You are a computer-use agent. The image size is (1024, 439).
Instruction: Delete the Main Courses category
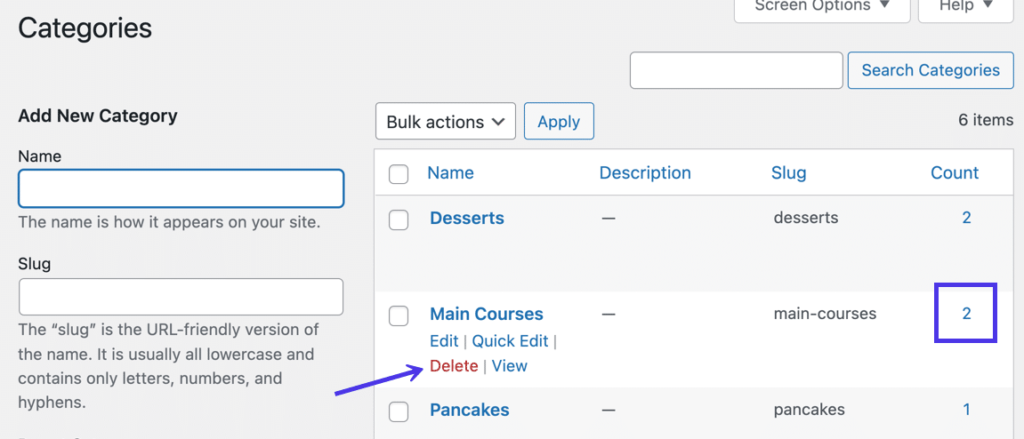pyautogui.click(x=454, y=366)
